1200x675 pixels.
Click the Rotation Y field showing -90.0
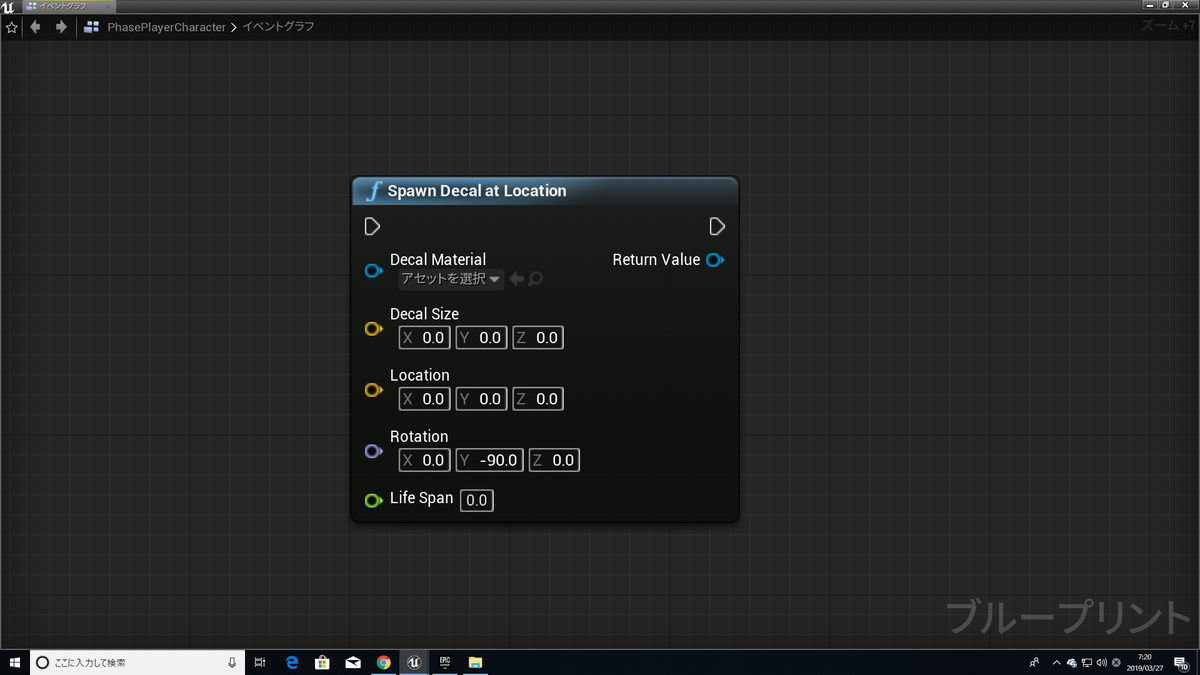tap(489, 460)
